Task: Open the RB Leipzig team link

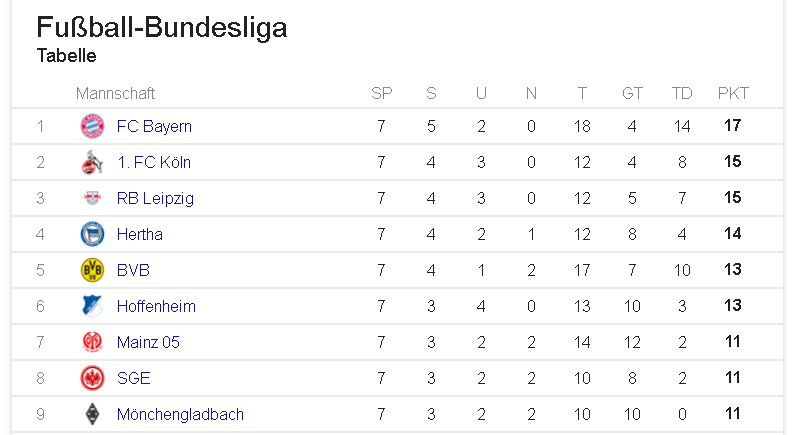Action: click(x=155, y=198)
